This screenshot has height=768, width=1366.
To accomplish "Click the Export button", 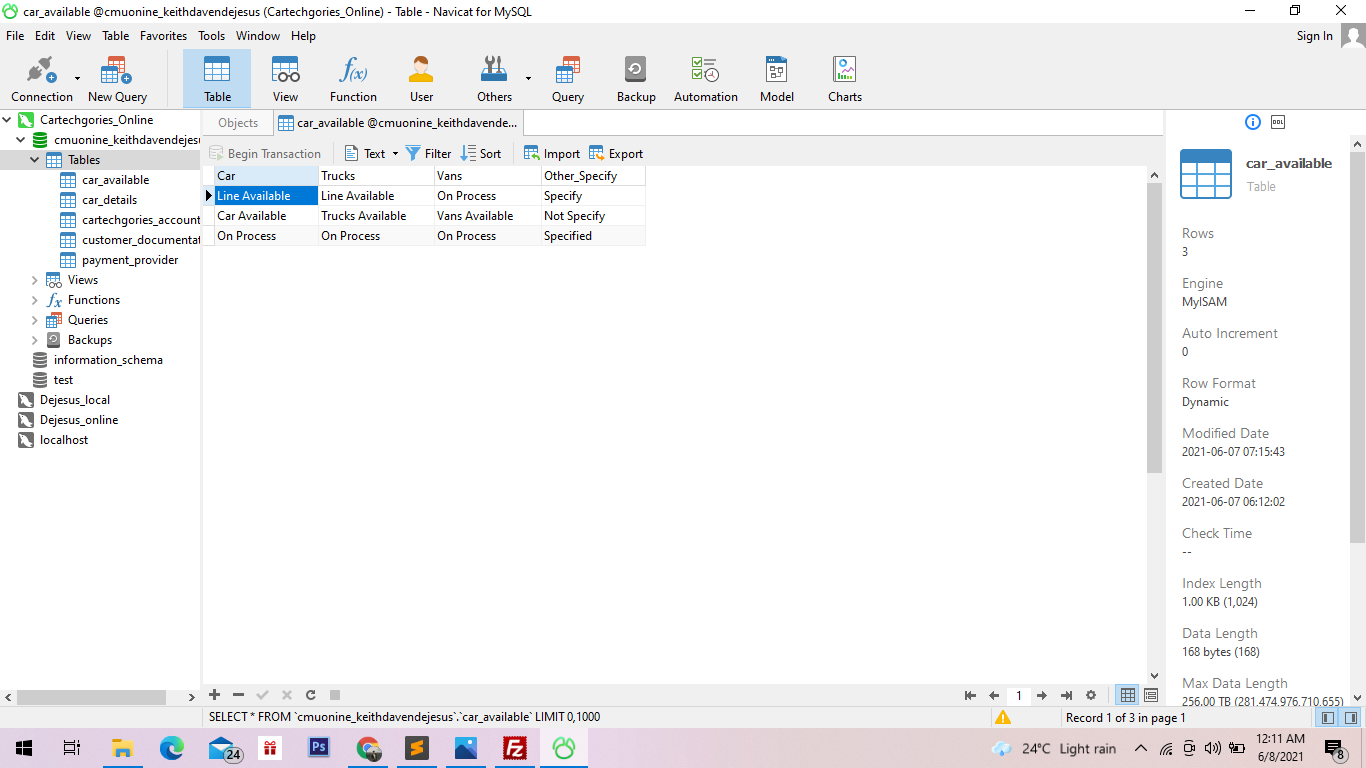I will tap(616, 154).
